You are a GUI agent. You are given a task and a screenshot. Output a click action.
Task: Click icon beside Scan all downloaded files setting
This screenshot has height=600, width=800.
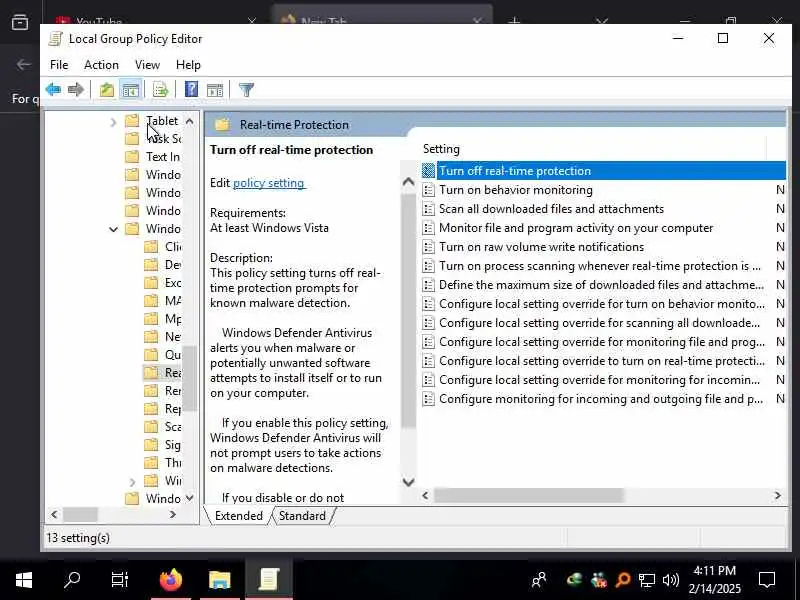tap(429, 209)
